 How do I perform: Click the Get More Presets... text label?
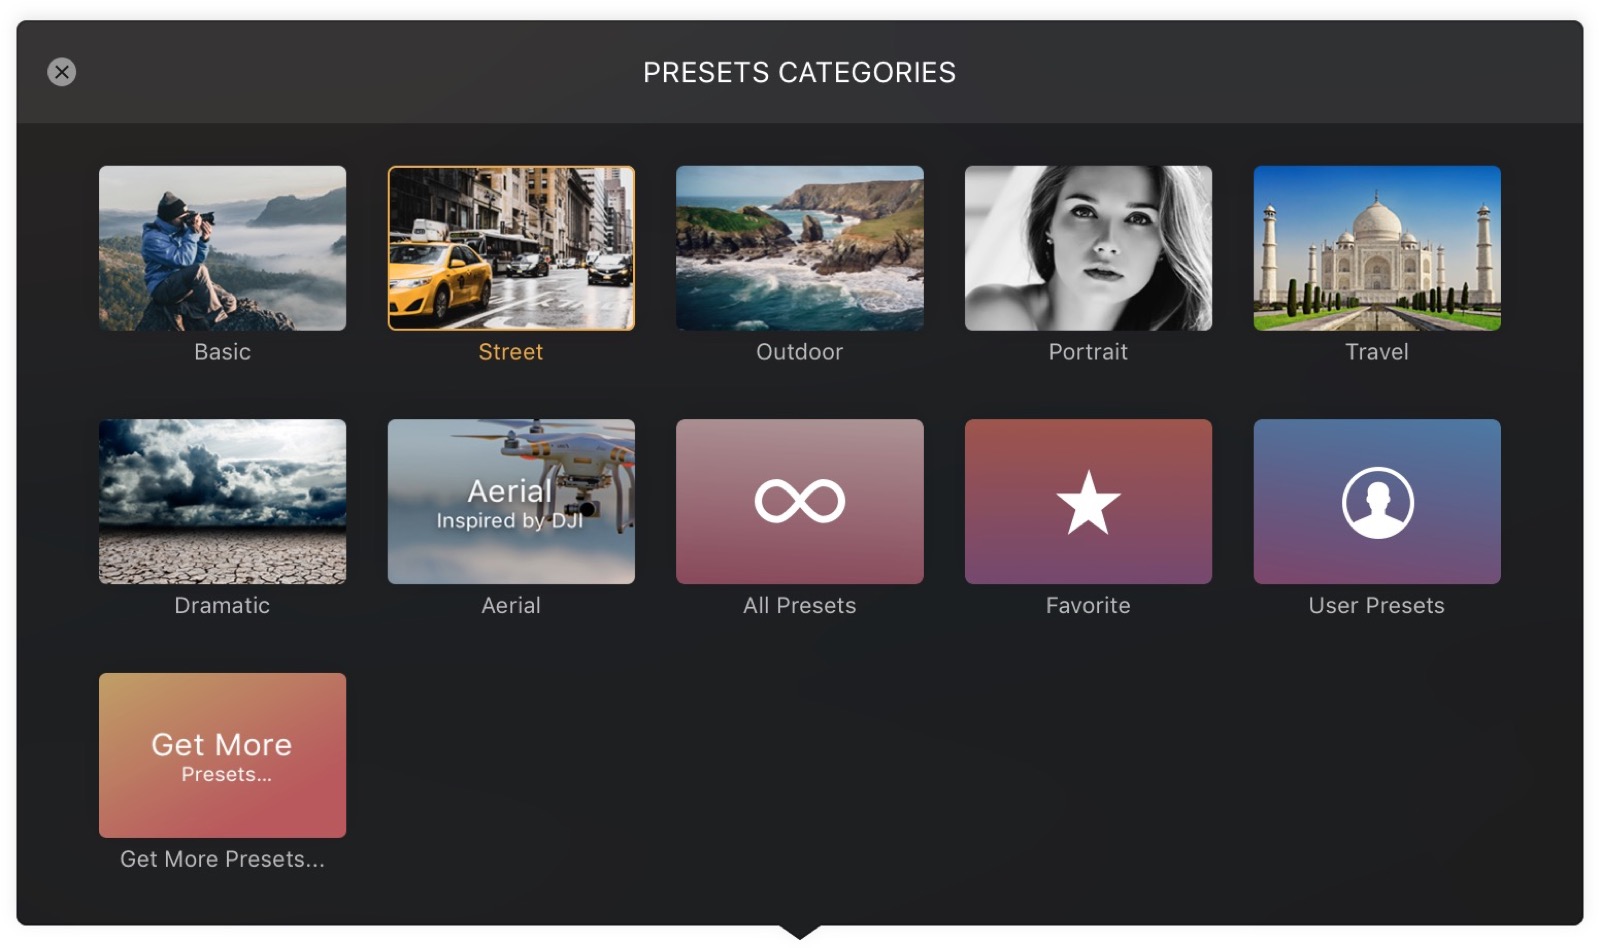(x=222, y=859)
